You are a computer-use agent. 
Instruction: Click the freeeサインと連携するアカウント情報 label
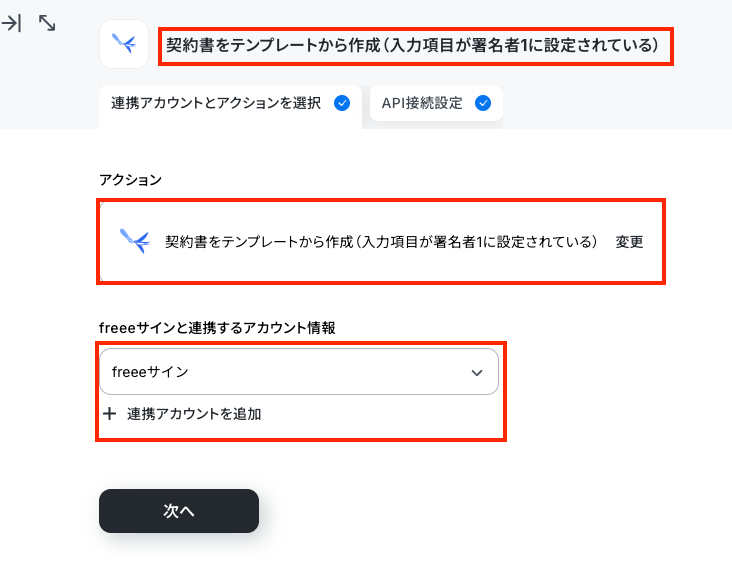tap(217, 328)
